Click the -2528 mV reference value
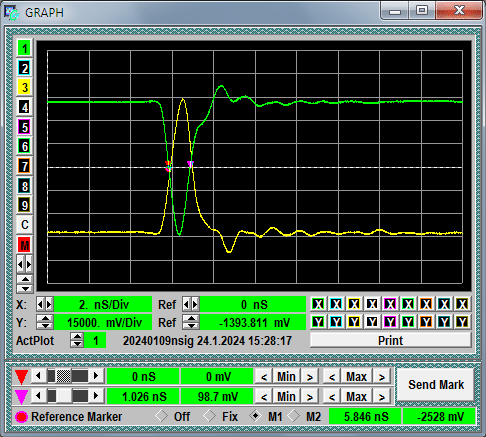The image size is (486, 437). pos(440,416)
